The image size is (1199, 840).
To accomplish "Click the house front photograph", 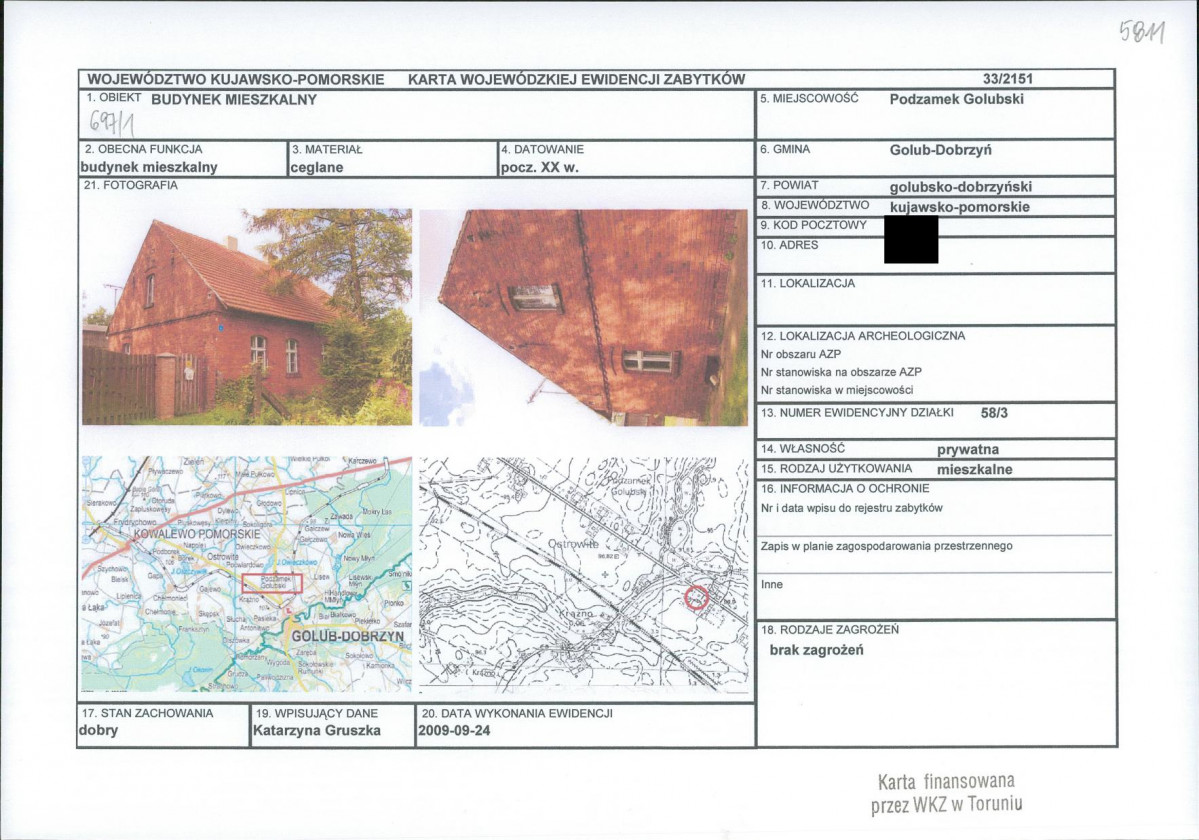I will [x=247, y=317].
